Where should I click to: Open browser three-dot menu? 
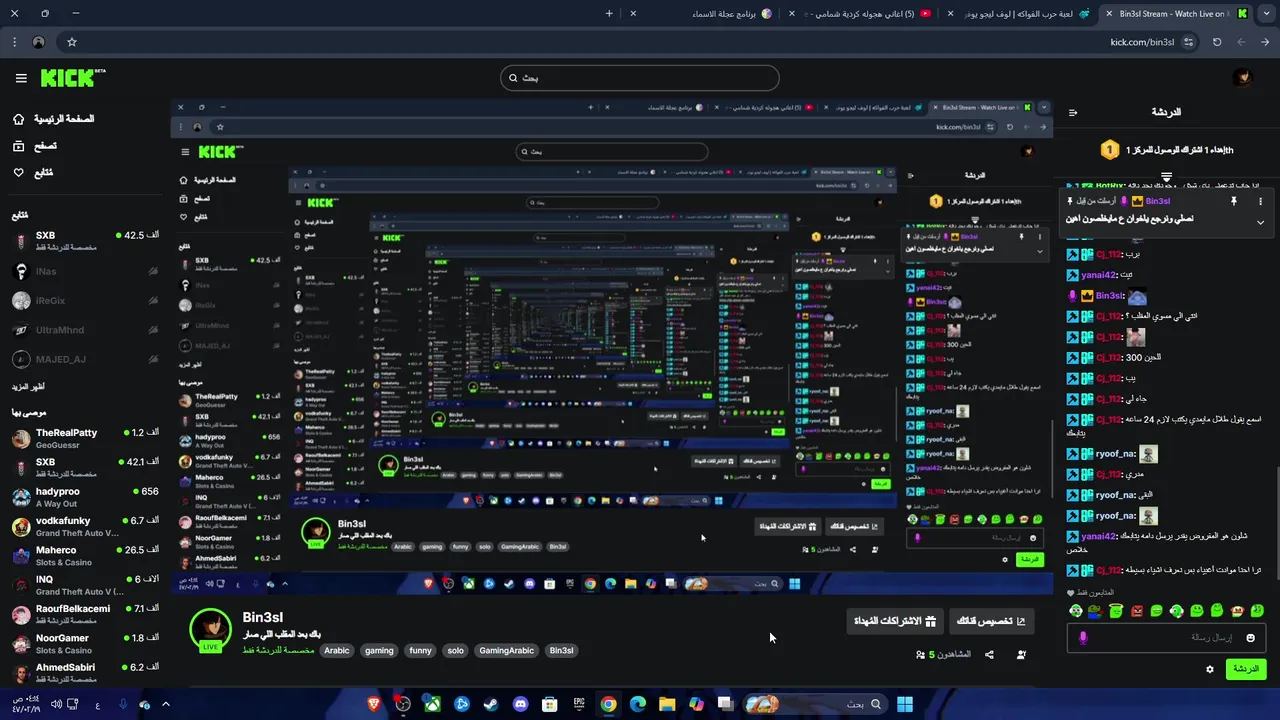pyautogui.click(x=14, y=42)
